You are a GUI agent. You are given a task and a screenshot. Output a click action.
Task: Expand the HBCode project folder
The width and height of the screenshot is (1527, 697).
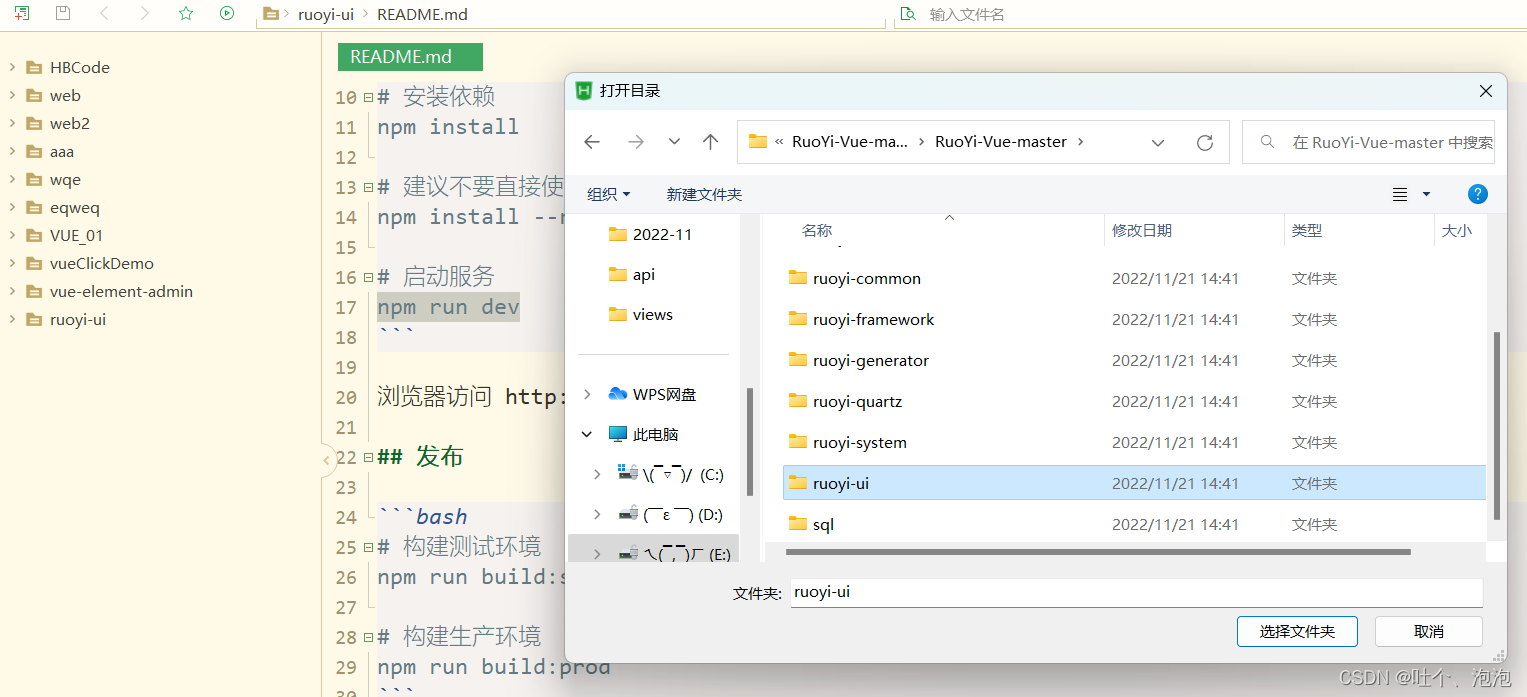tap(12, 68)
